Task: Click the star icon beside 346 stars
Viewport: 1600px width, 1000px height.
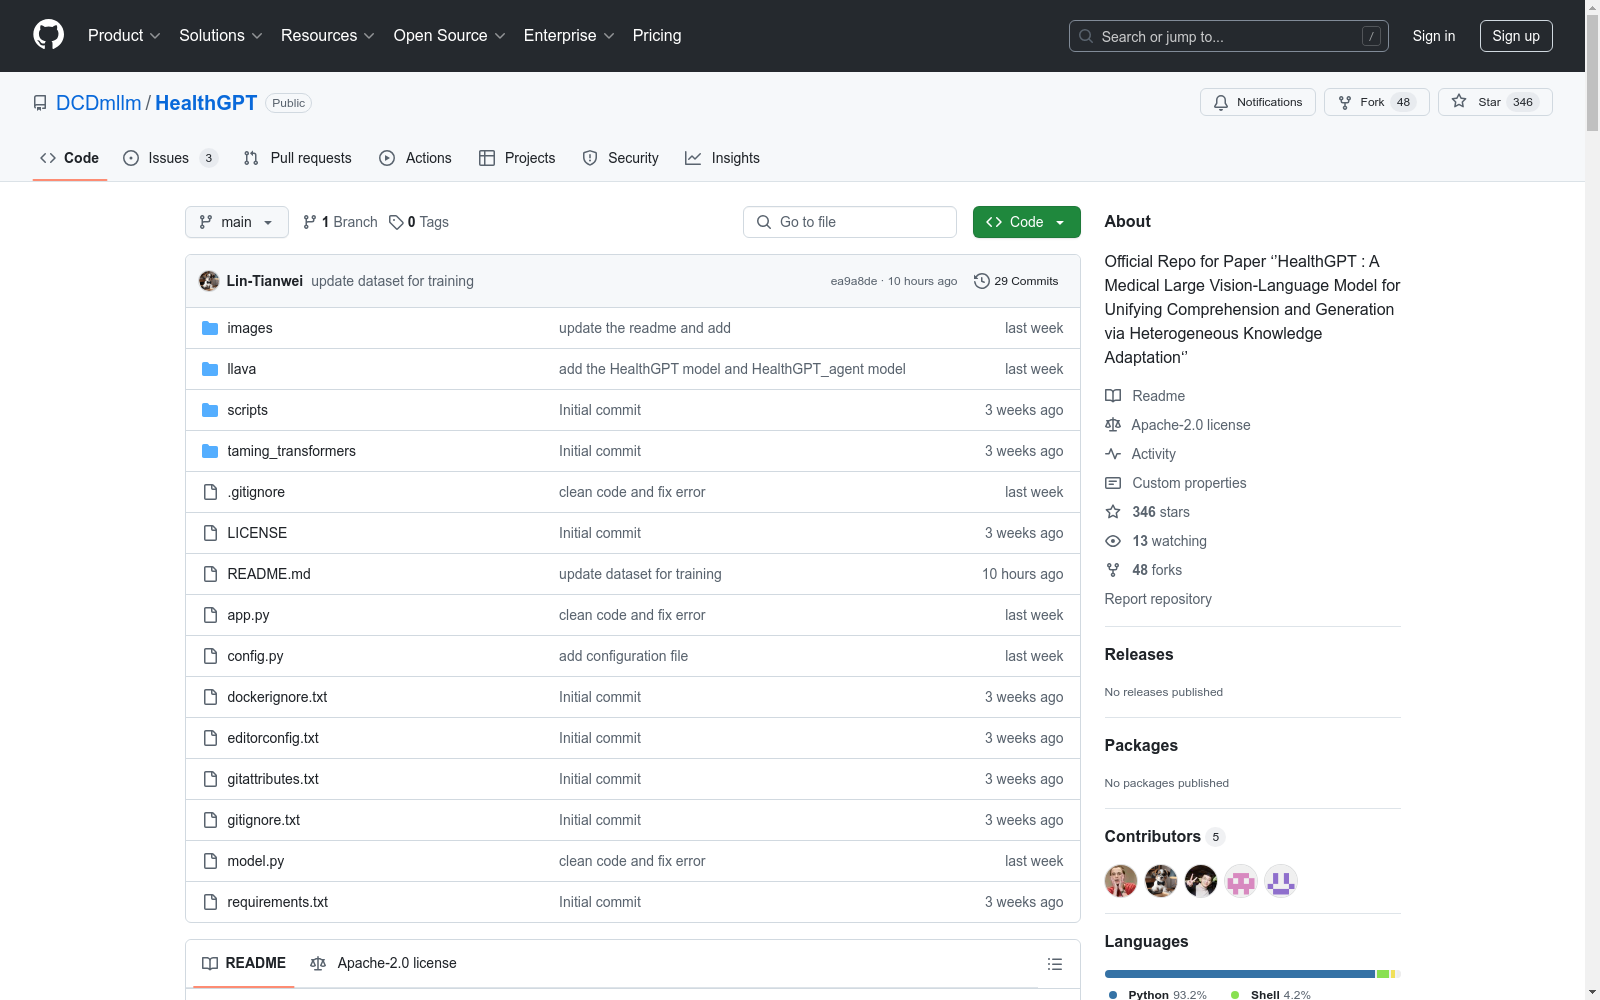Action: (1113, 512)
